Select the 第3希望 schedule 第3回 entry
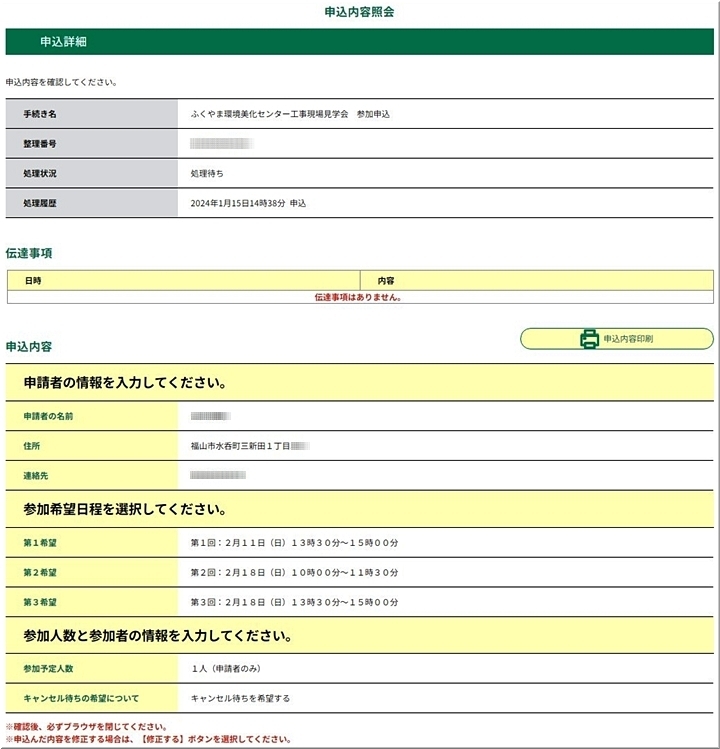Image resolution: width=720 pixels, height=749 pixels. point(294,603)
